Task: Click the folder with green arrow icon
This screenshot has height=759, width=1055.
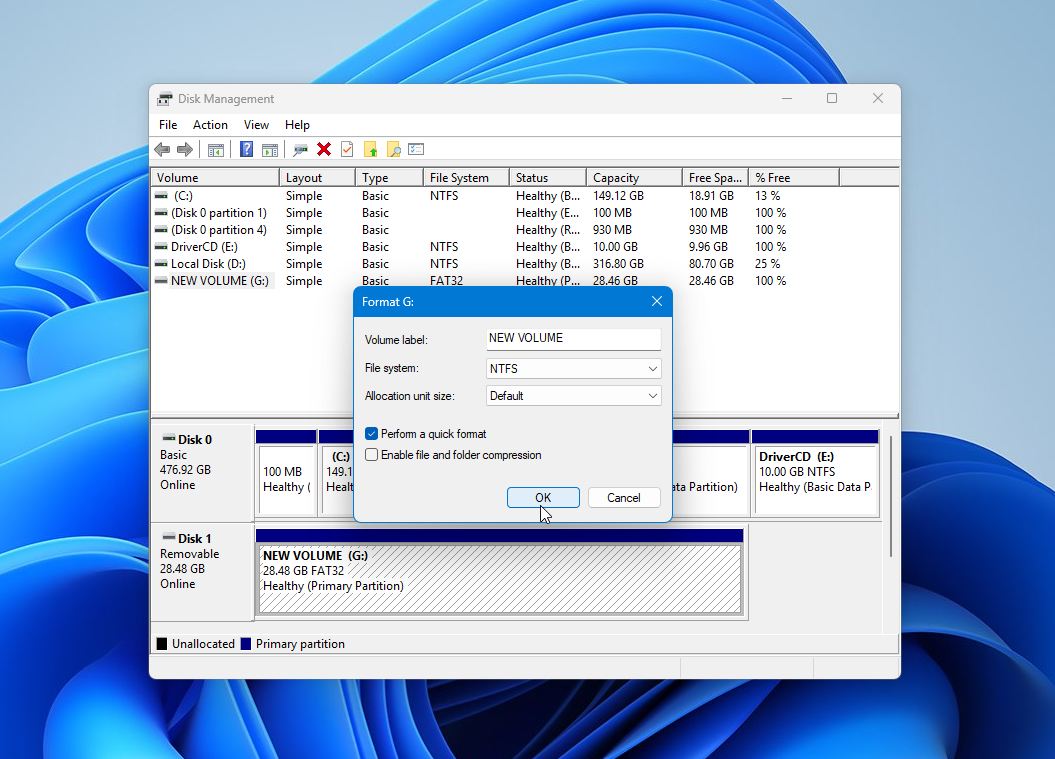Action: (371, 149)
